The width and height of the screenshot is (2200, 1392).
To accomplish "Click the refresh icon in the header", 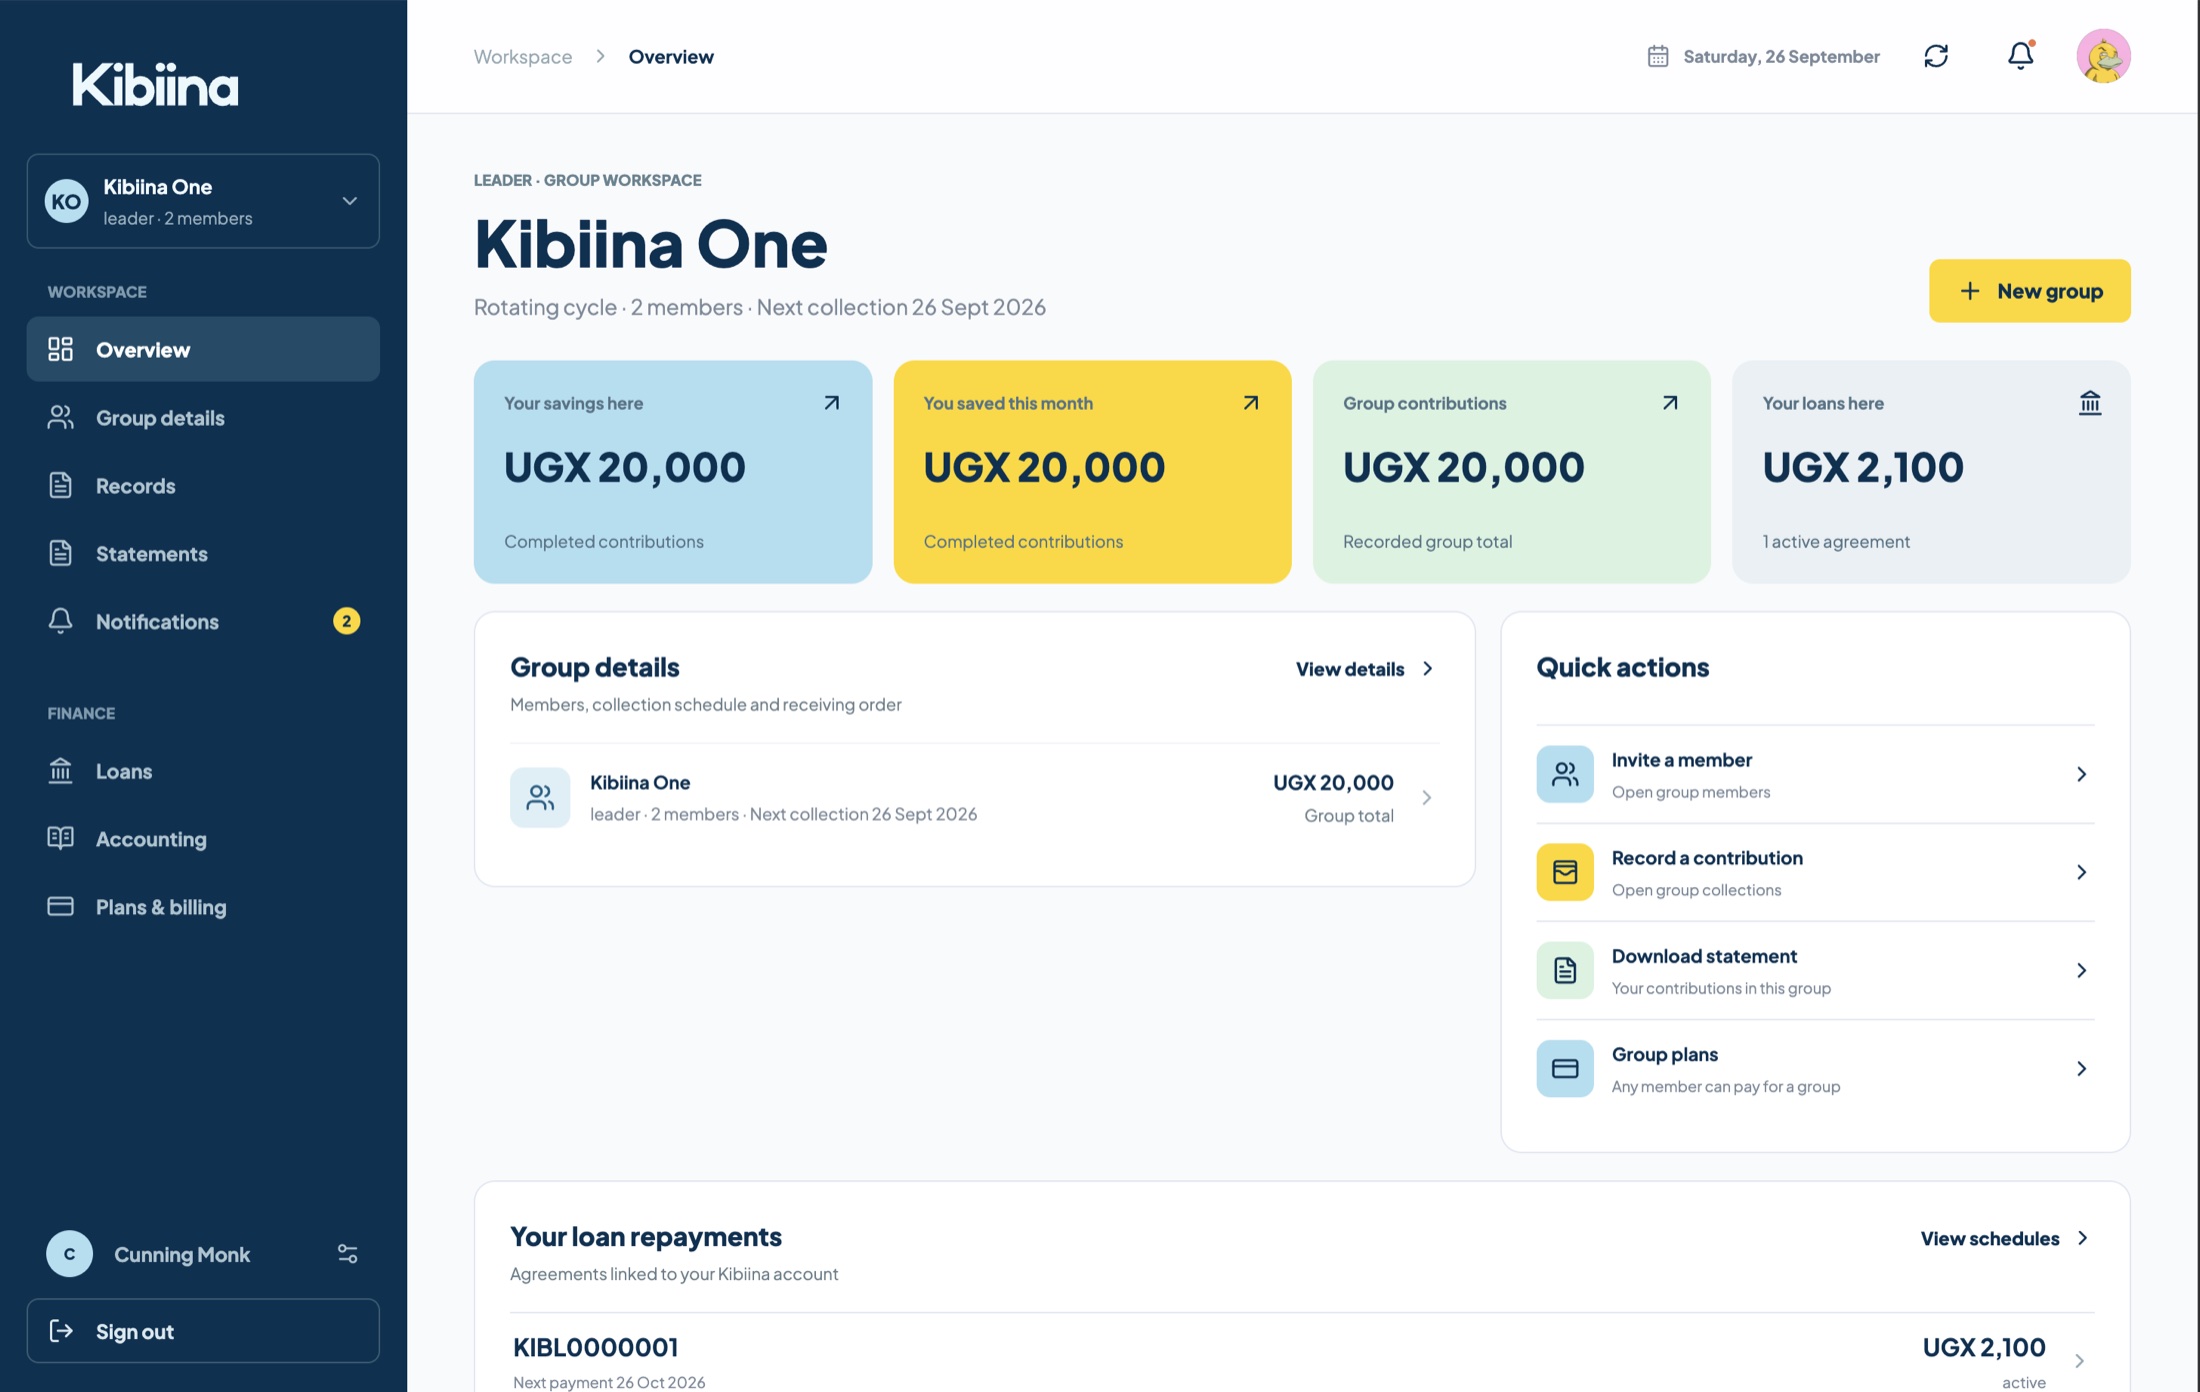I will (x=1936, y=56).
